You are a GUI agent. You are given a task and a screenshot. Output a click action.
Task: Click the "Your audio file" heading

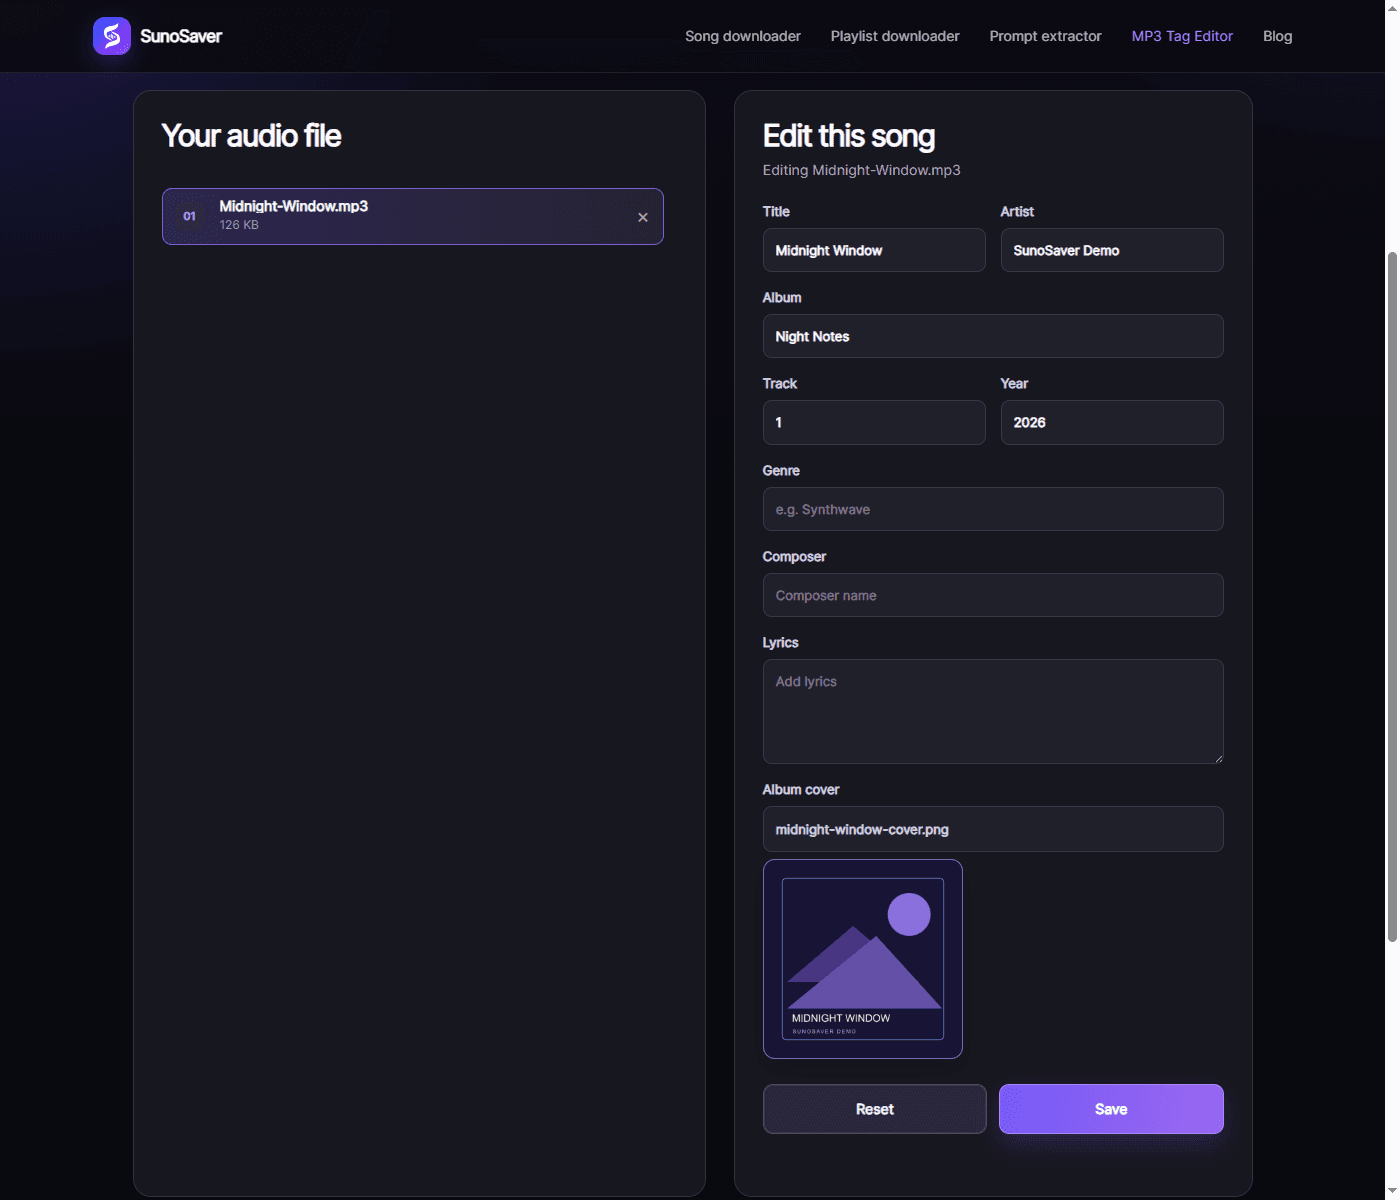click(x=252, y=136)
